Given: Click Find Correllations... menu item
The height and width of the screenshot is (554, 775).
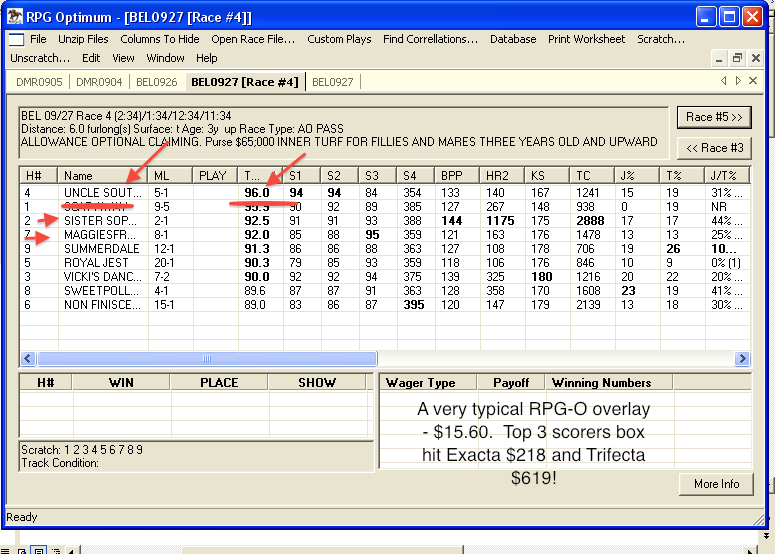Looking at the screenshot, I should click(x=431, y=39).
